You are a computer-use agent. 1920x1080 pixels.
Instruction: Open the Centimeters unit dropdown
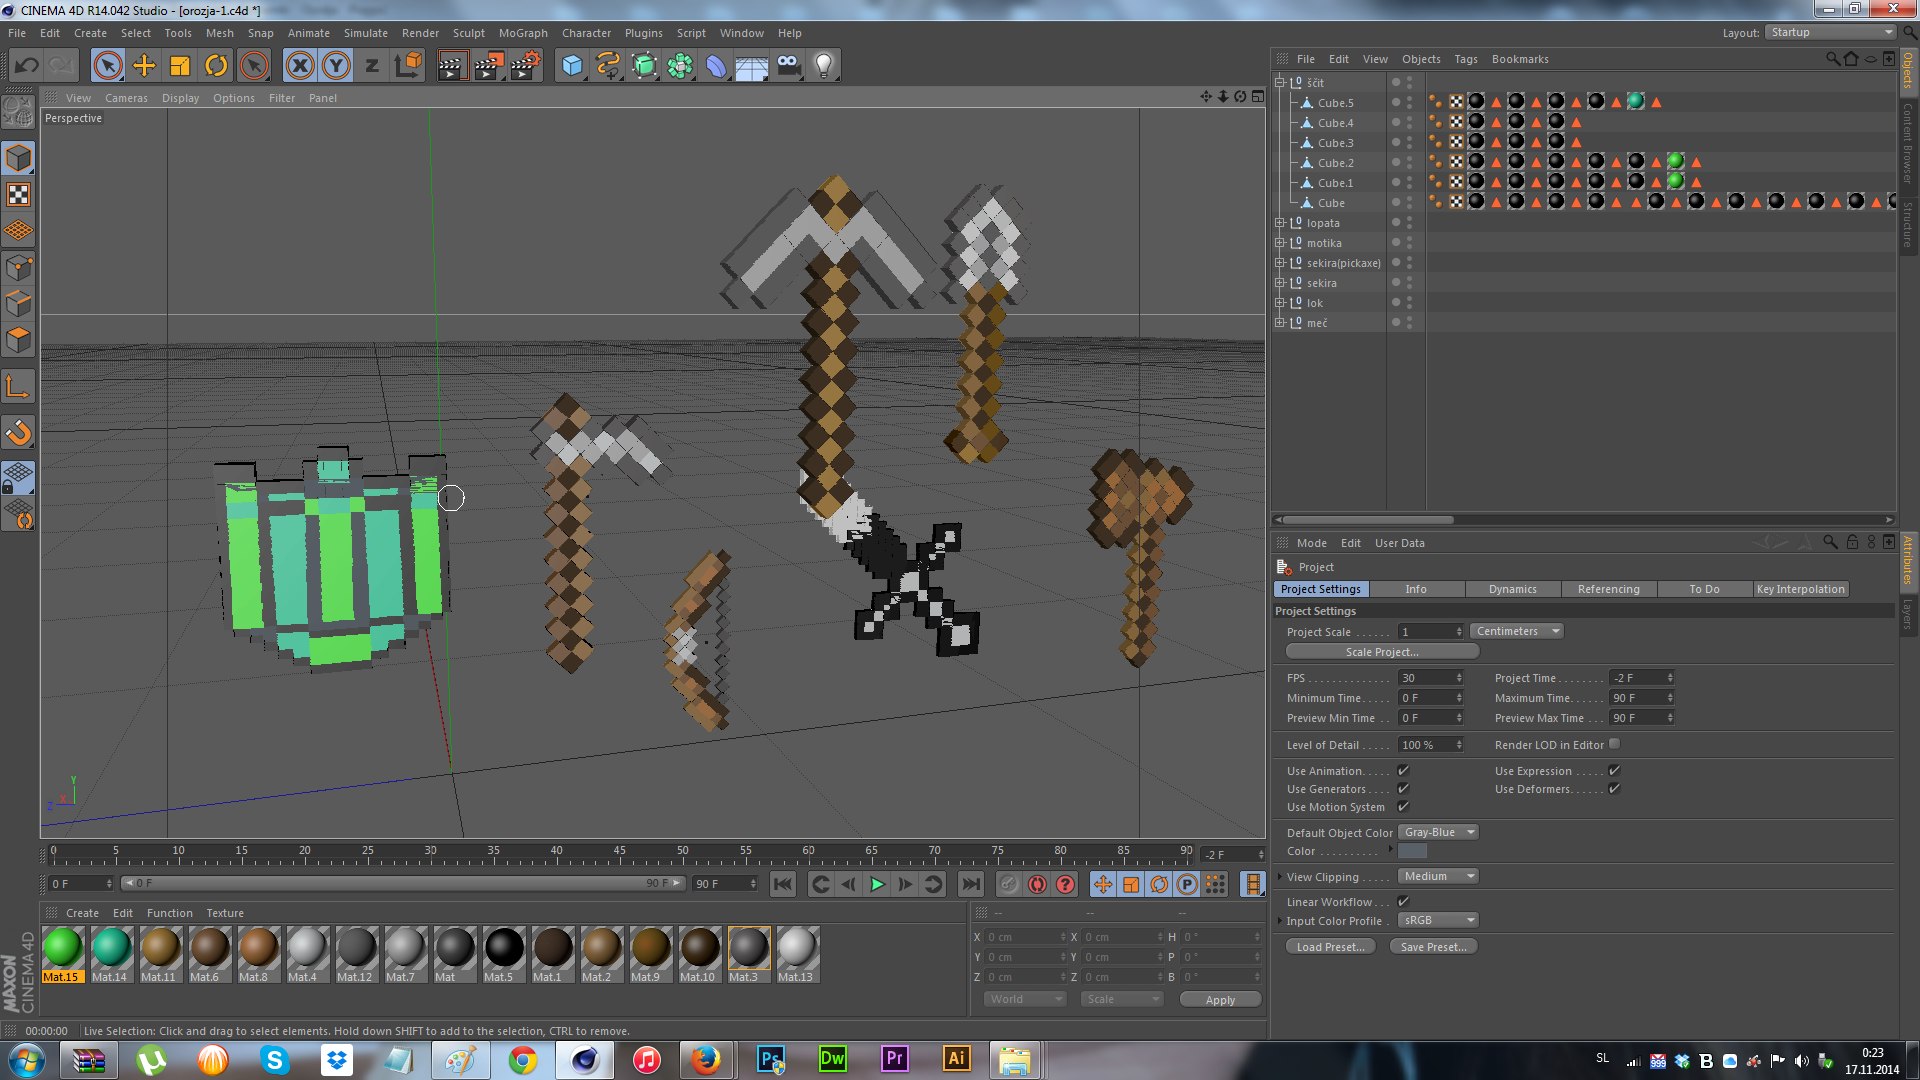point(1516,631)
